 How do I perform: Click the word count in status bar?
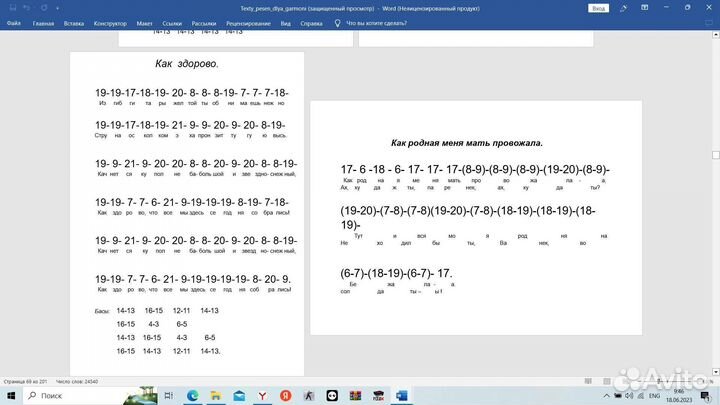[x=75, y=381]
